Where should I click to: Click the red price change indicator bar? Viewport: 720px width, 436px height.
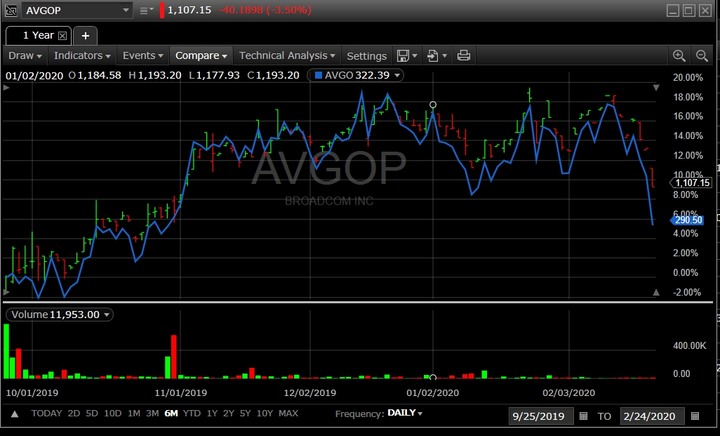click(x=162, y=10)
